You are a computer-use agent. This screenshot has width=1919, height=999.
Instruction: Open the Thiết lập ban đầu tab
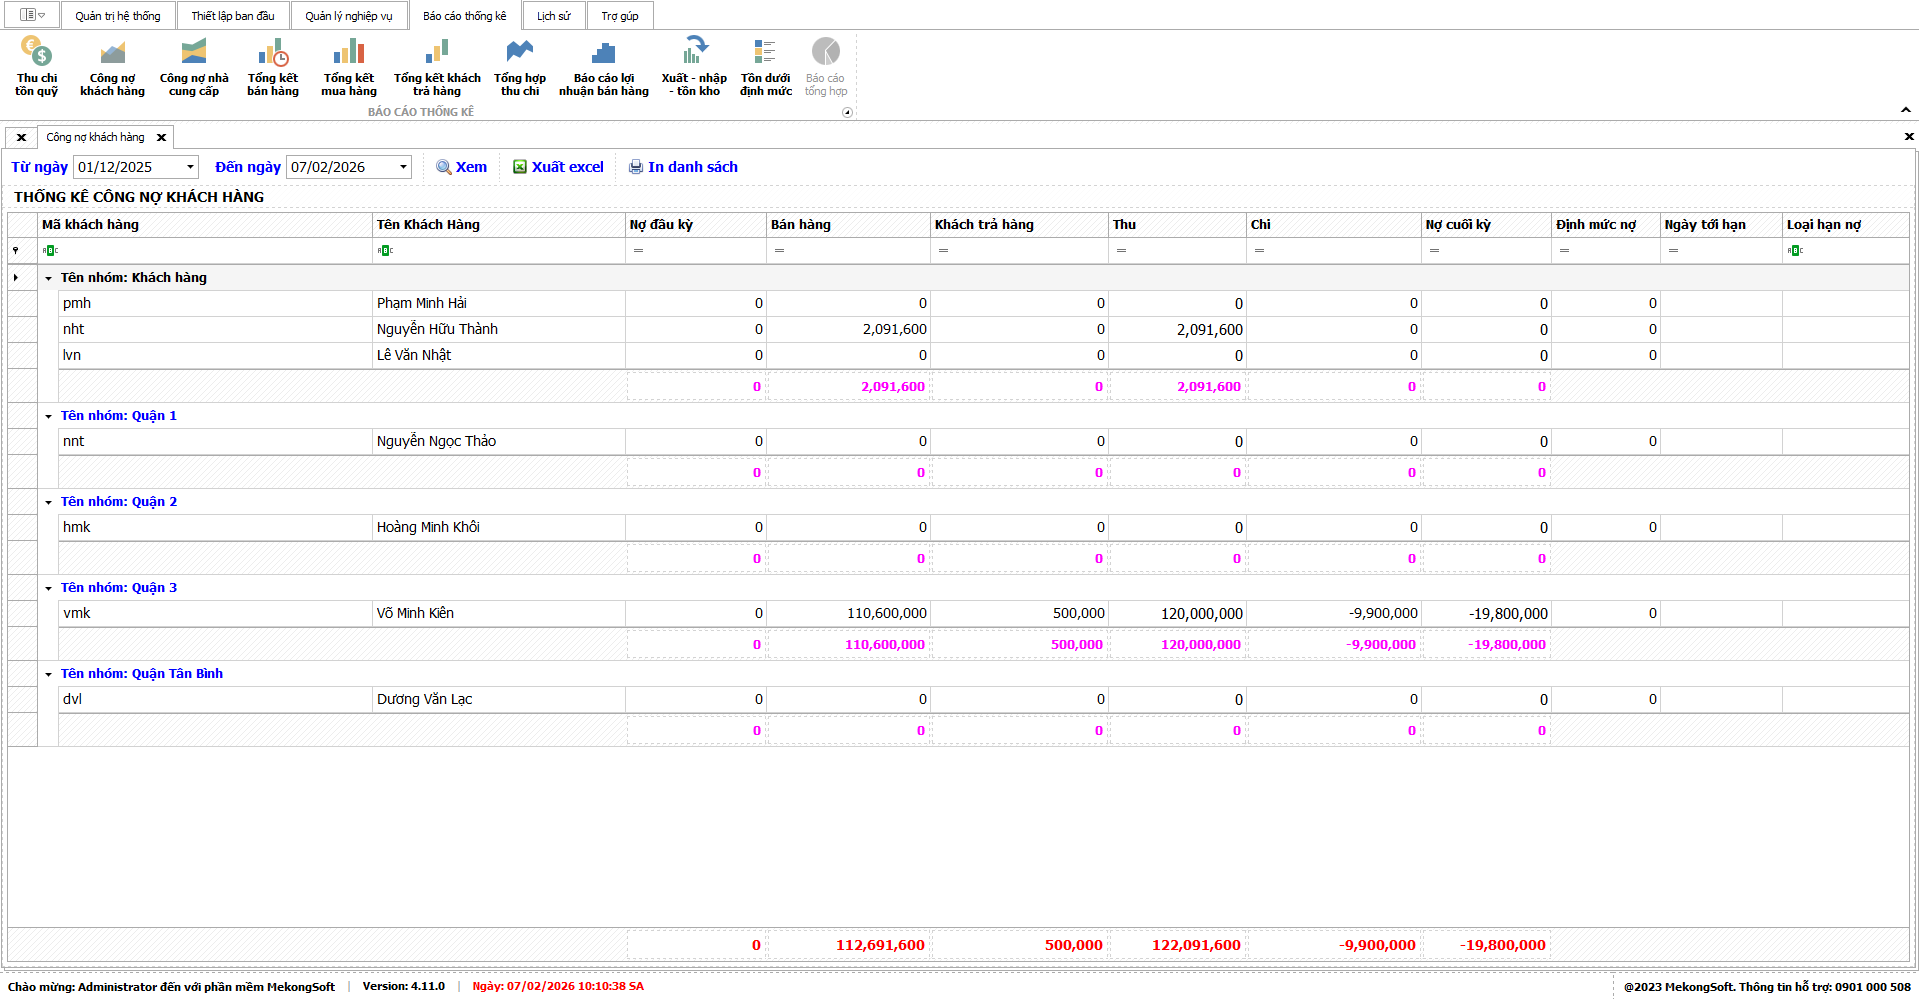233,16
